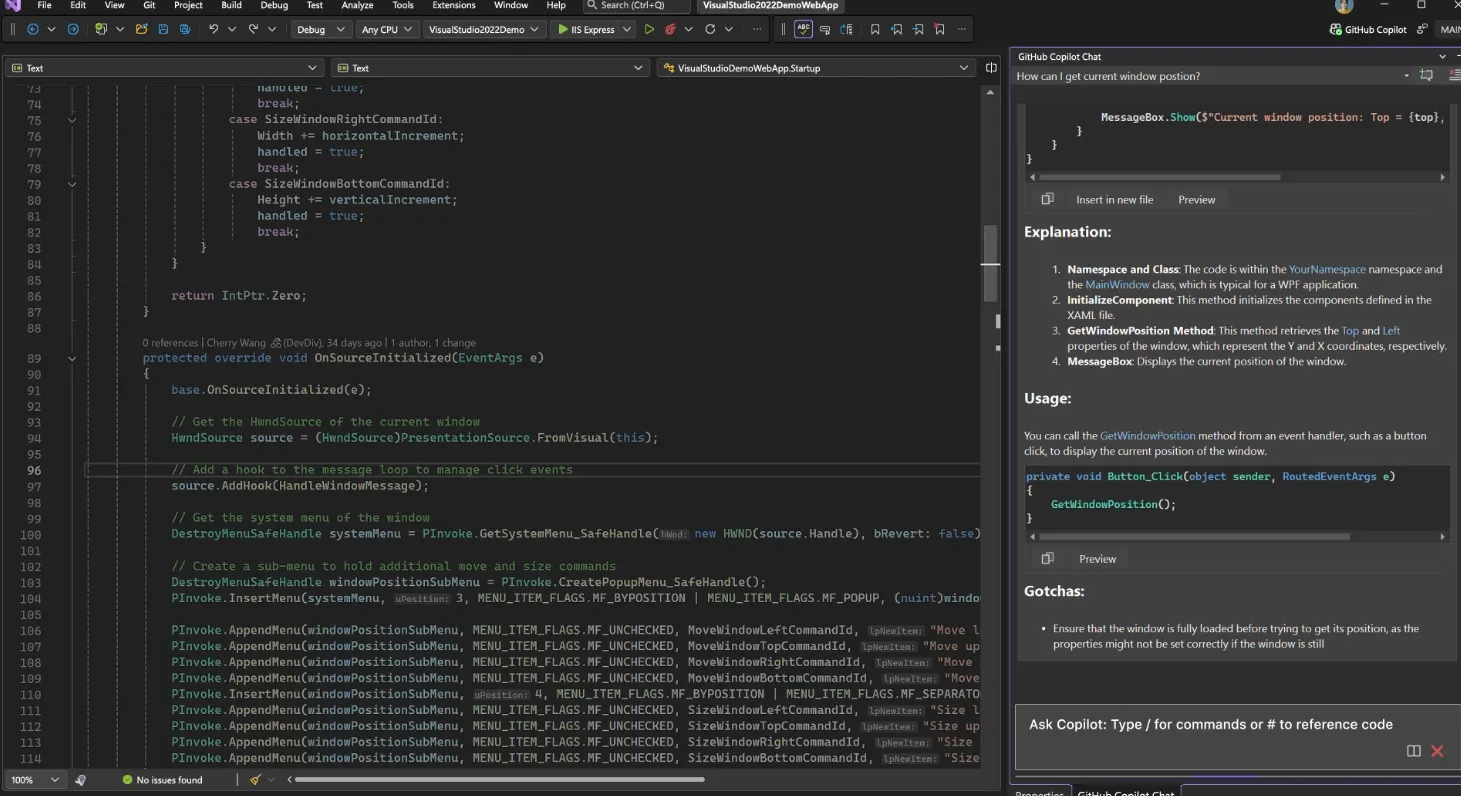
Task: Open the File menu
Action: click(44, 5)
